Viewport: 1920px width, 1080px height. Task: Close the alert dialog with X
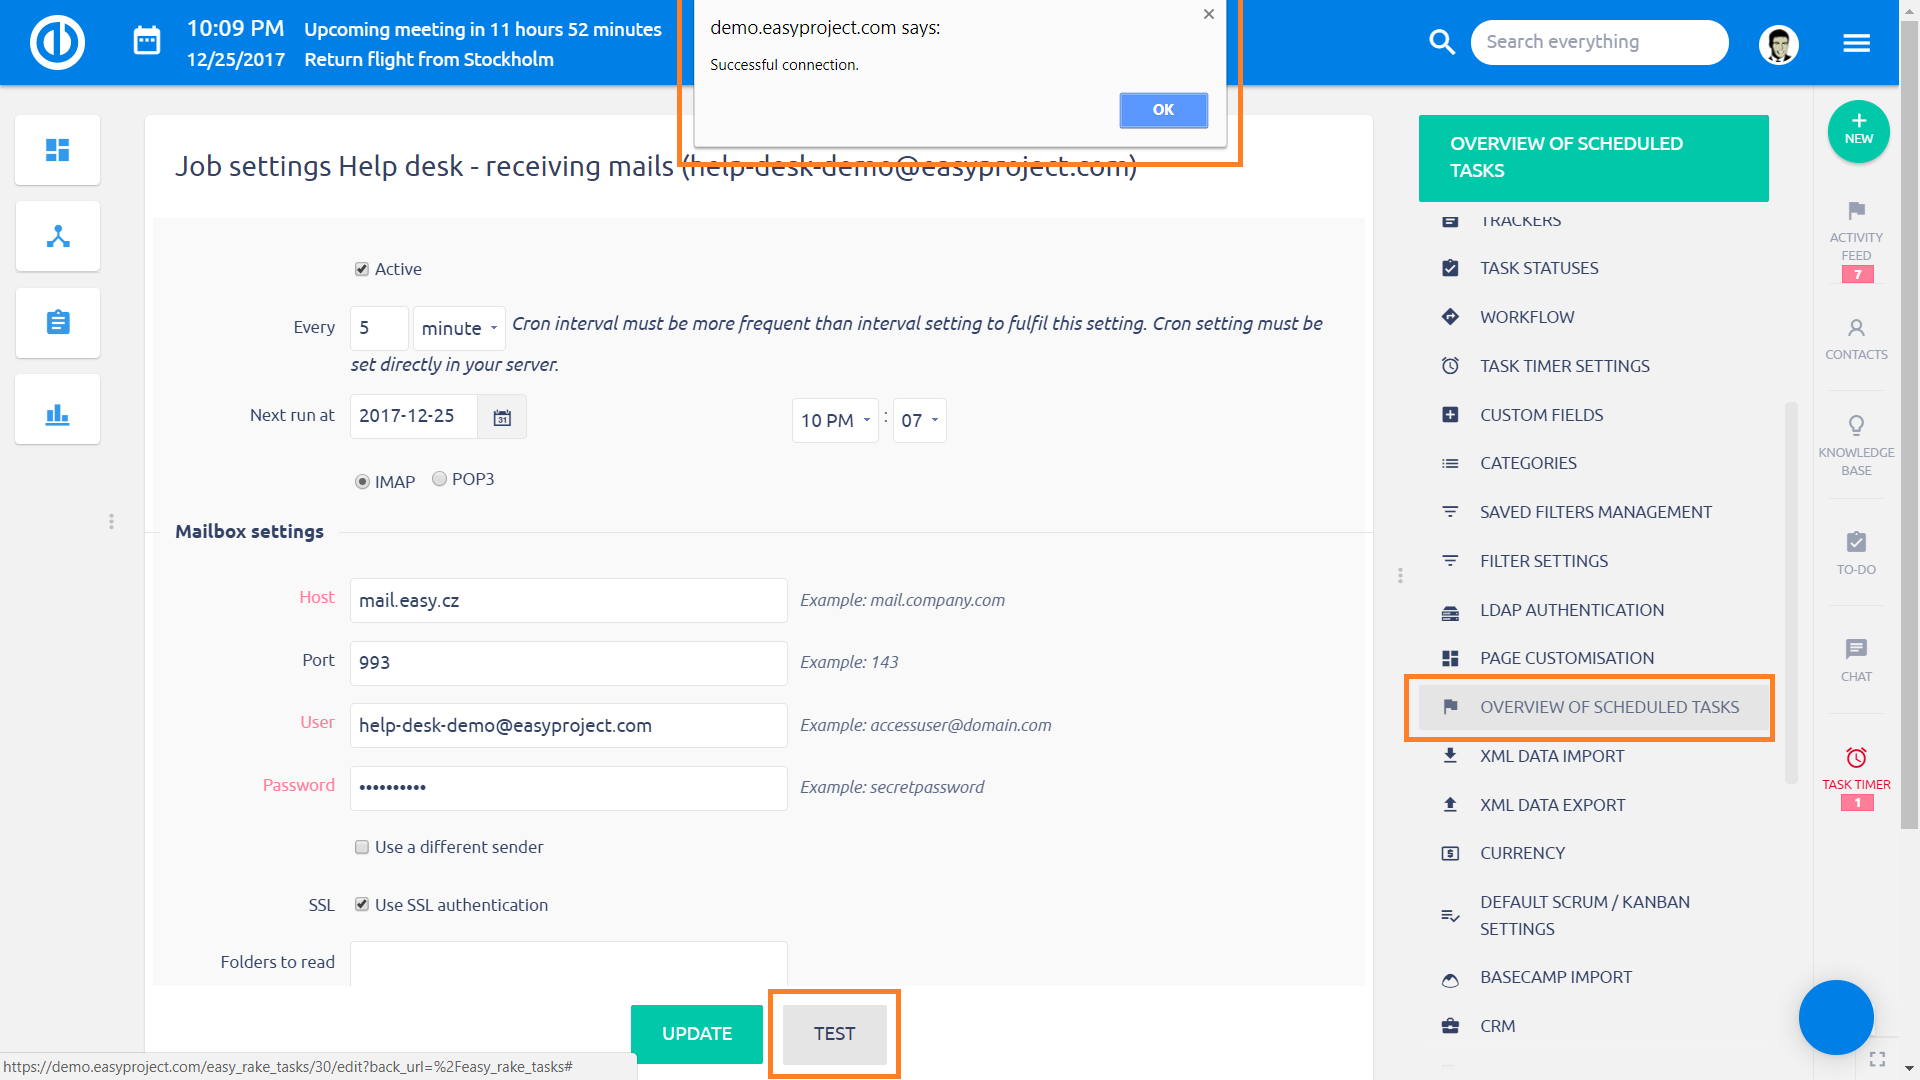click(1208, 14)
